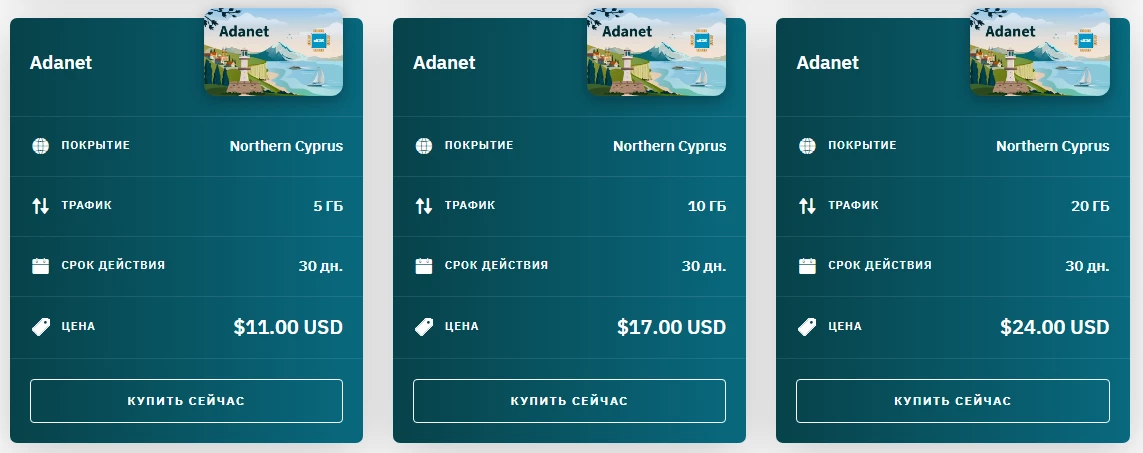Click Northern Cyprus on the 10 ГБ card
Screen dimensions: 1143x453
pyautogui.click(x=669, y=146)
